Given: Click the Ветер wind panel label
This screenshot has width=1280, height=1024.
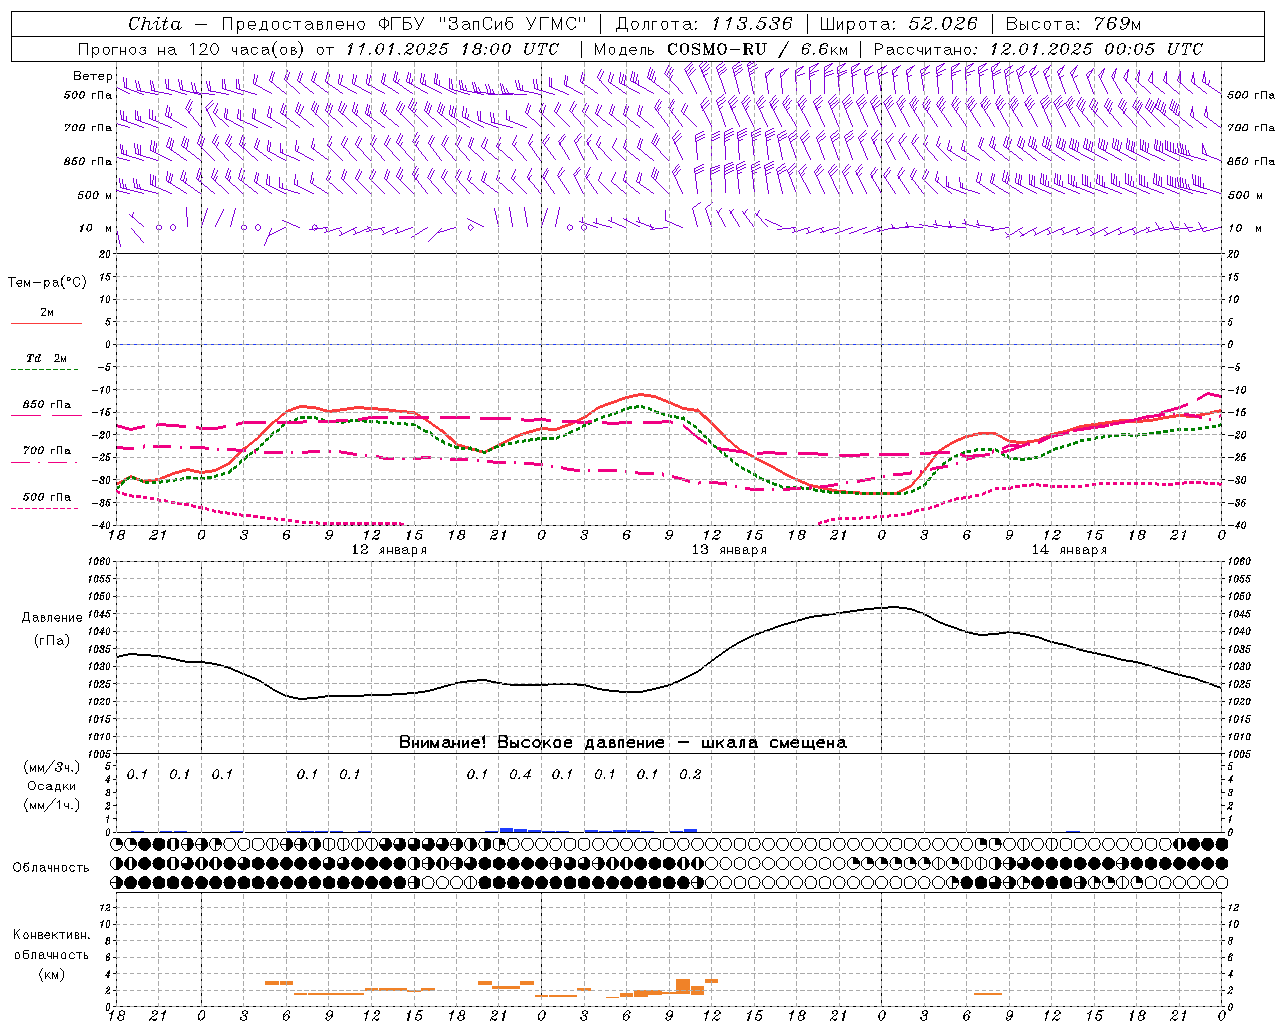Looking at the screenshot, I should pyautogui.click(x=92, y=76).
